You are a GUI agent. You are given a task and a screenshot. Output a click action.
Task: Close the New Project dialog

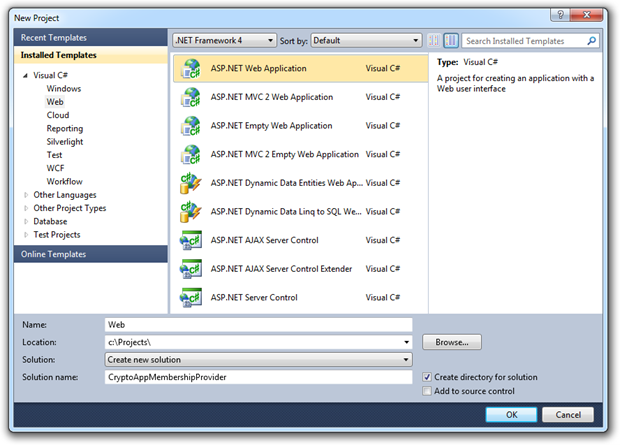pos(587,15)
